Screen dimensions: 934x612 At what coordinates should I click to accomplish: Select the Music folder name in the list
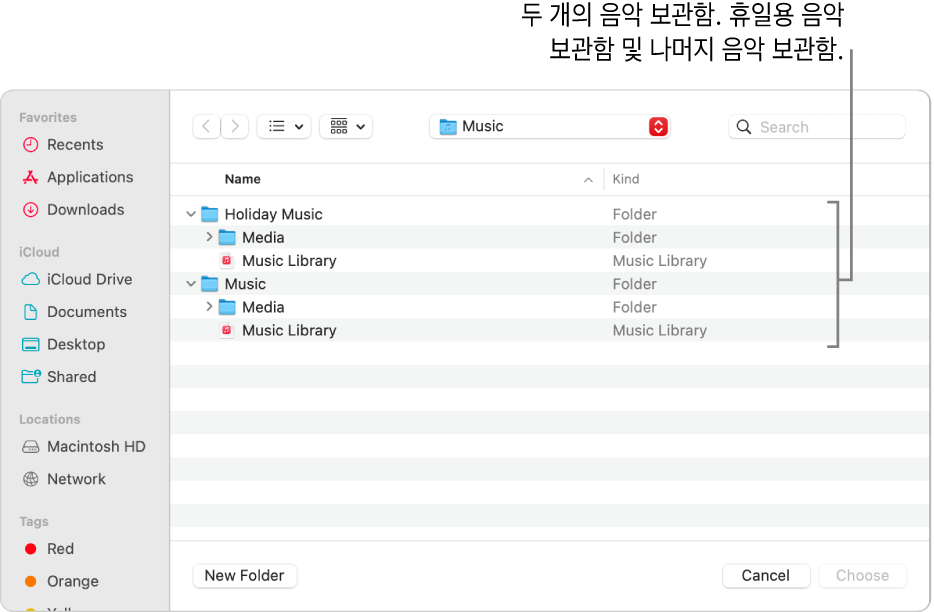click(x=245, y=284)
